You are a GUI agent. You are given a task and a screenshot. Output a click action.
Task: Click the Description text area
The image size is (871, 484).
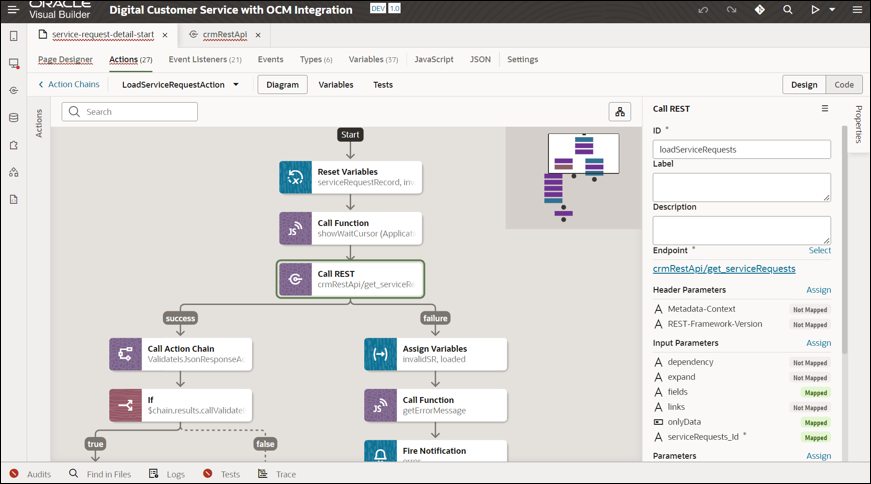click(x=742, y=231)
